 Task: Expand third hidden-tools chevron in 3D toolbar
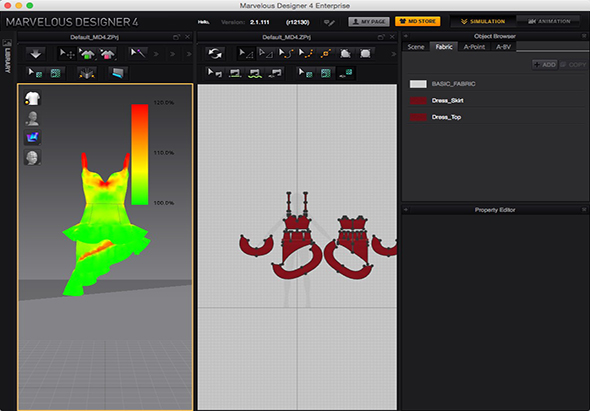[x=189, y=54]
